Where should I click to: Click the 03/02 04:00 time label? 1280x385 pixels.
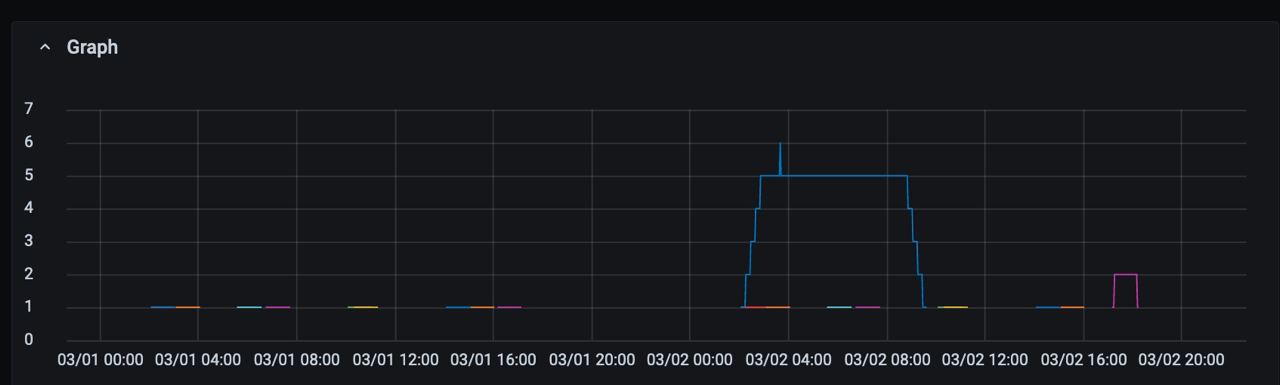point(788,359)
